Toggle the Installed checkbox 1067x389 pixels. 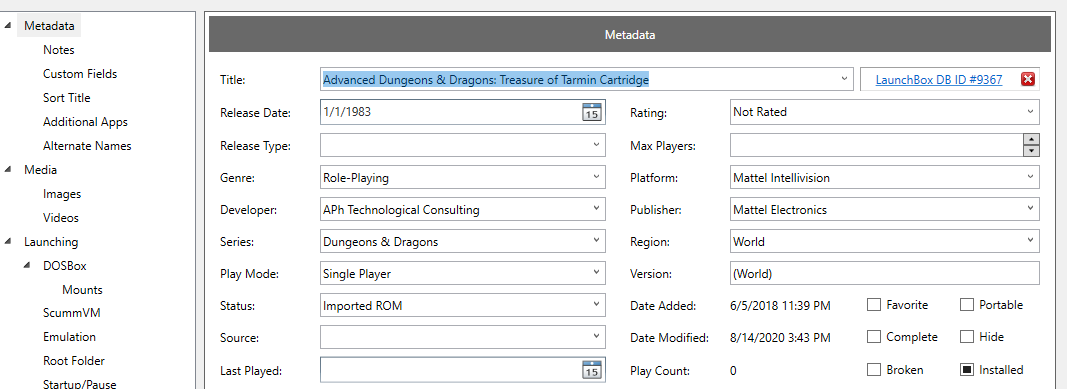click(x=966, y=370)
